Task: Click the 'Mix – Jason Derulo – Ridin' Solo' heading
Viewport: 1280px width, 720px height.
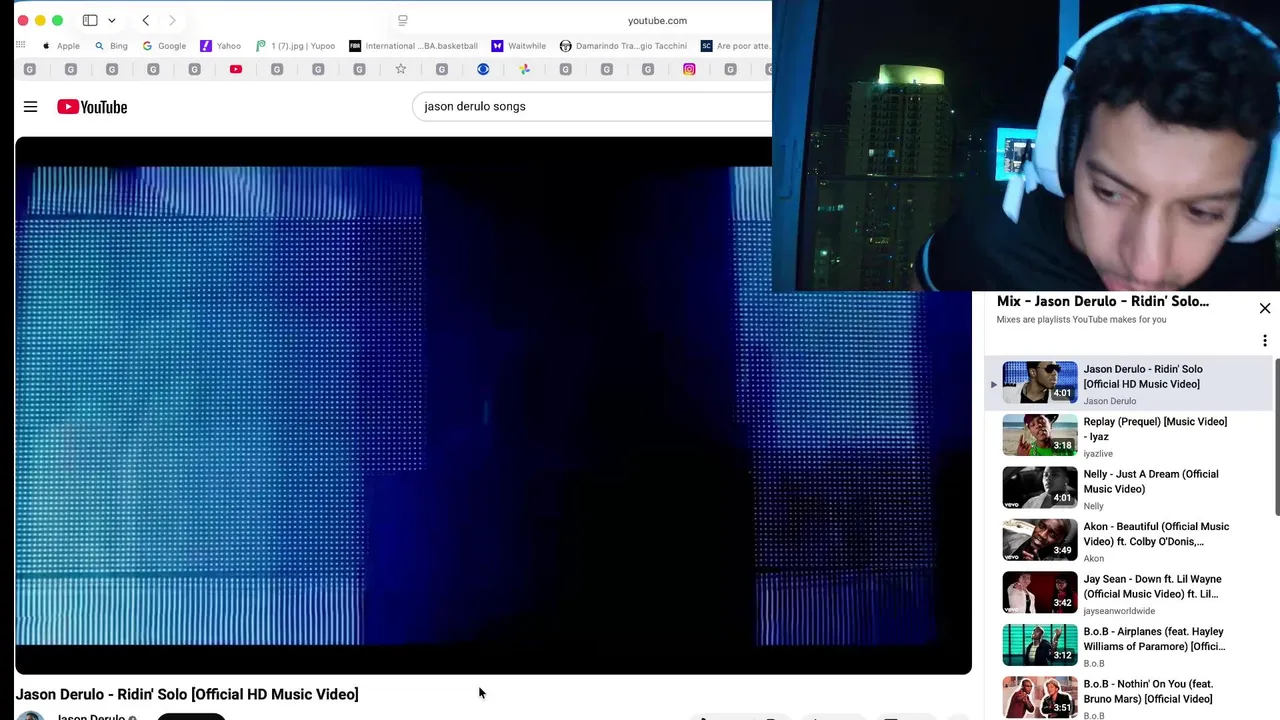Action: 1103,301
